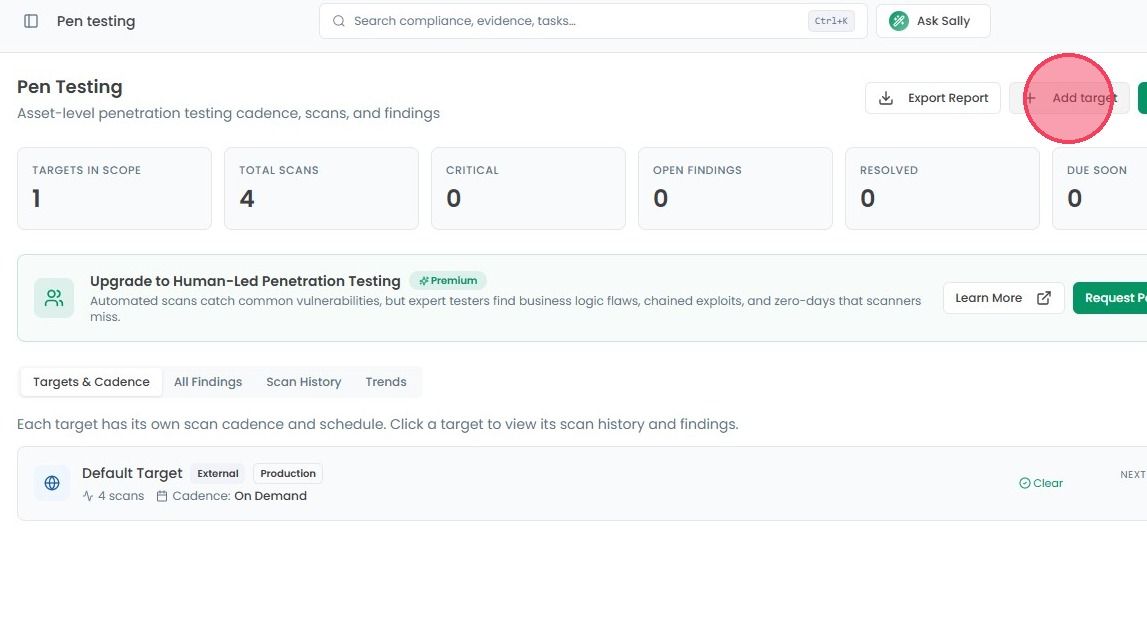Click the Clear status checkmark icon

coord(1025,483)
